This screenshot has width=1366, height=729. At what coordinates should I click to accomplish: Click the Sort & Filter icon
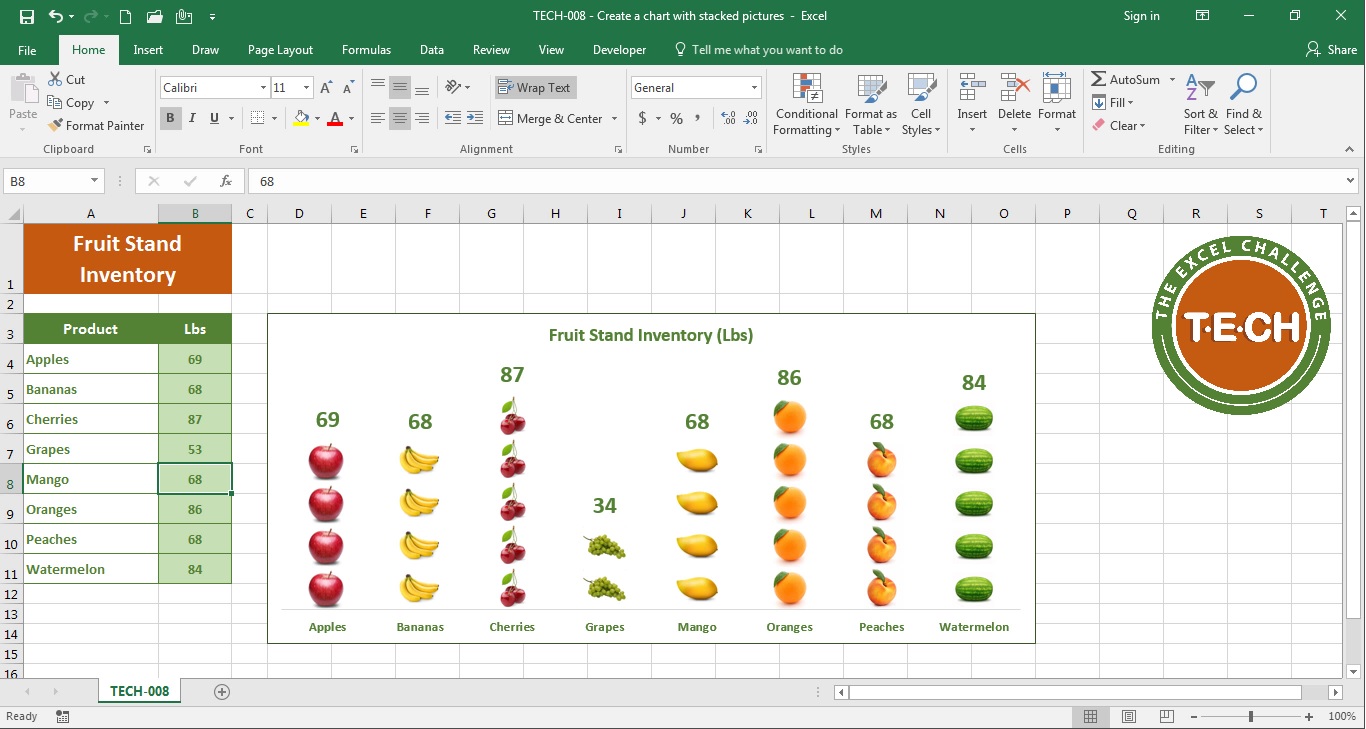pyautogui.click(x=1199, y=89)
